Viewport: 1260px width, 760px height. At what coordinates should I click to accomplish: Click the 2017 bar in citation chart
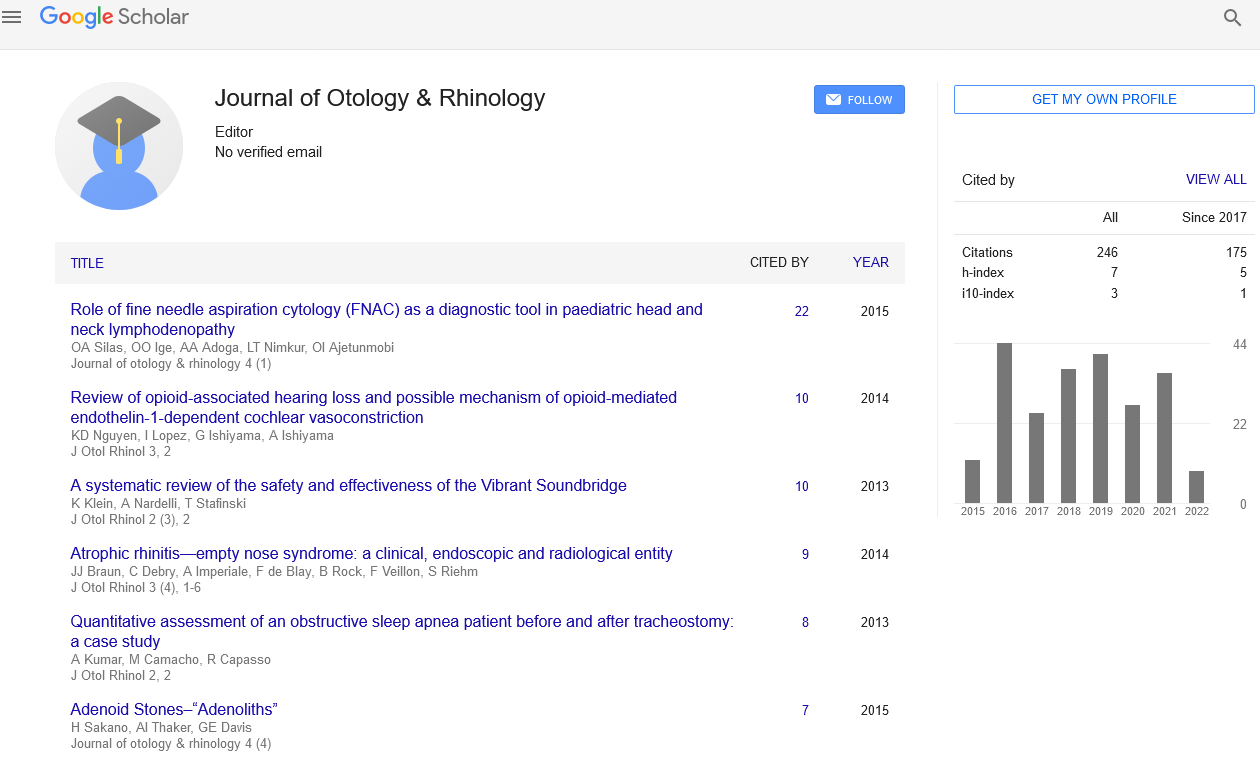click(1036, 458)
